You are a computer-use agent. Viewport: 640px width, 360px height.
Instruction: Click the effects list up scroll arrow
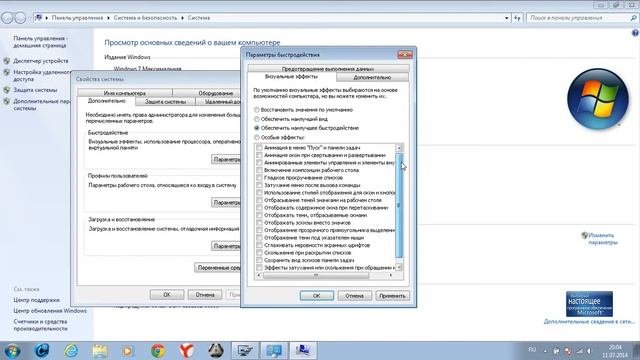(x=399, y=148)
